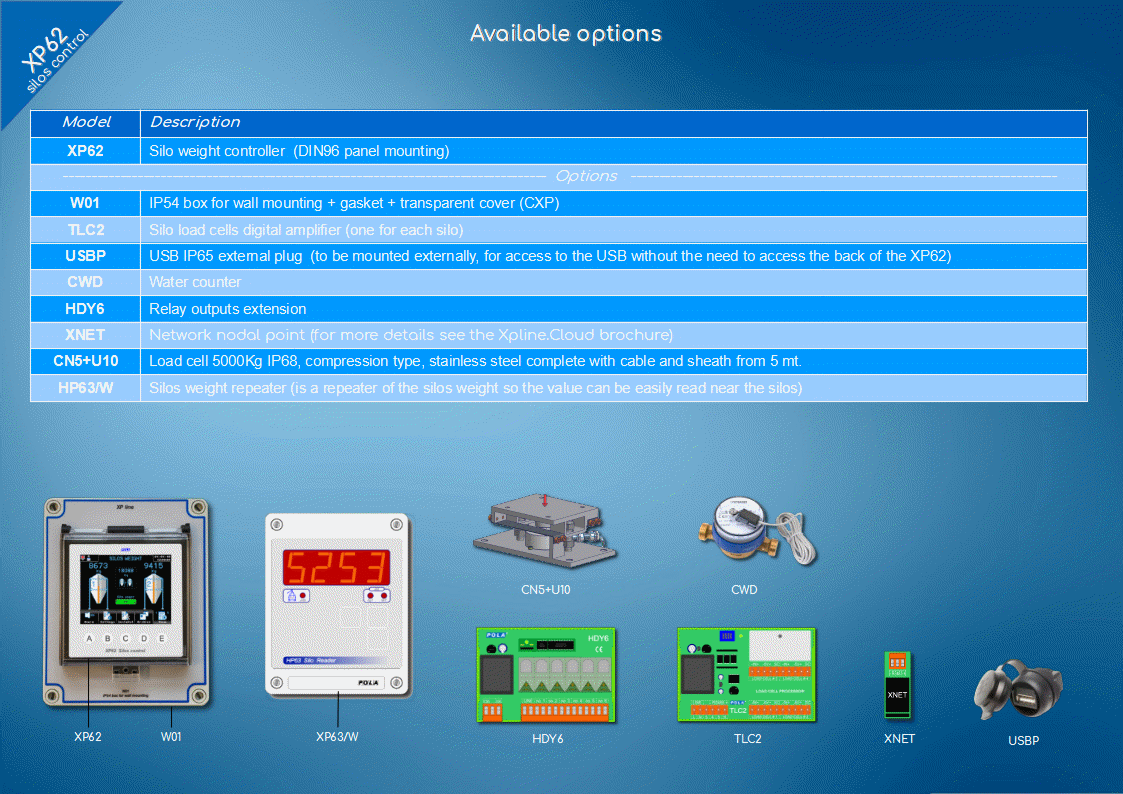Click the 'CN5+U10' caption under load cell
The image size is (1123, 794).
click(546, 590)
